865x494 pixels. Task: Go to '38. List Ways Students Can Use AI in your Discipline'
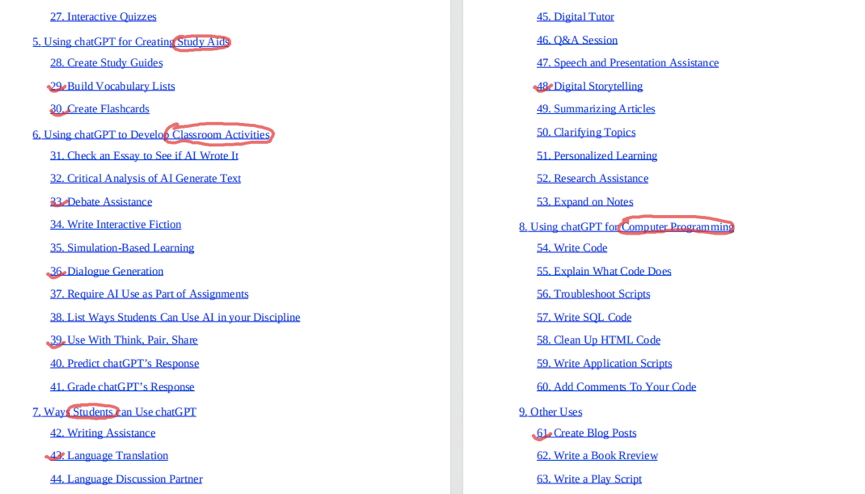pos(175,317)
